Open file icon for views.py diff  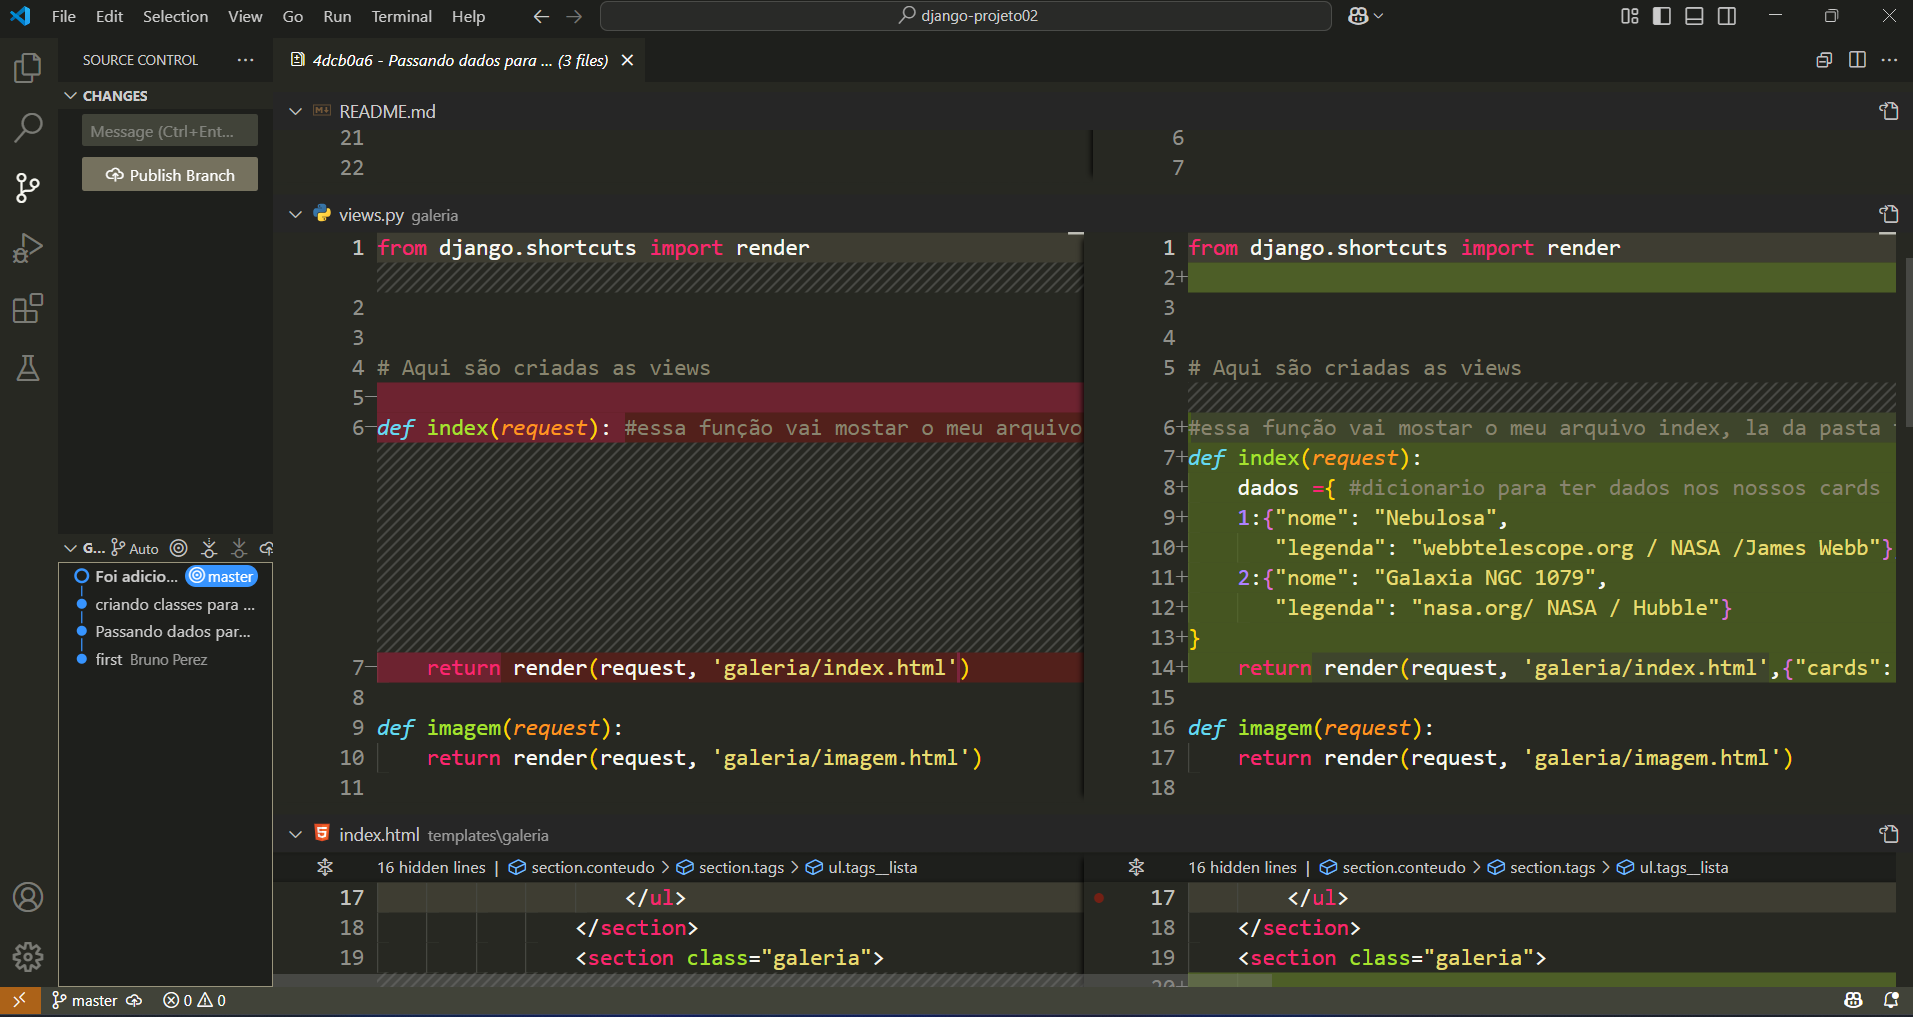(1888, 214)
